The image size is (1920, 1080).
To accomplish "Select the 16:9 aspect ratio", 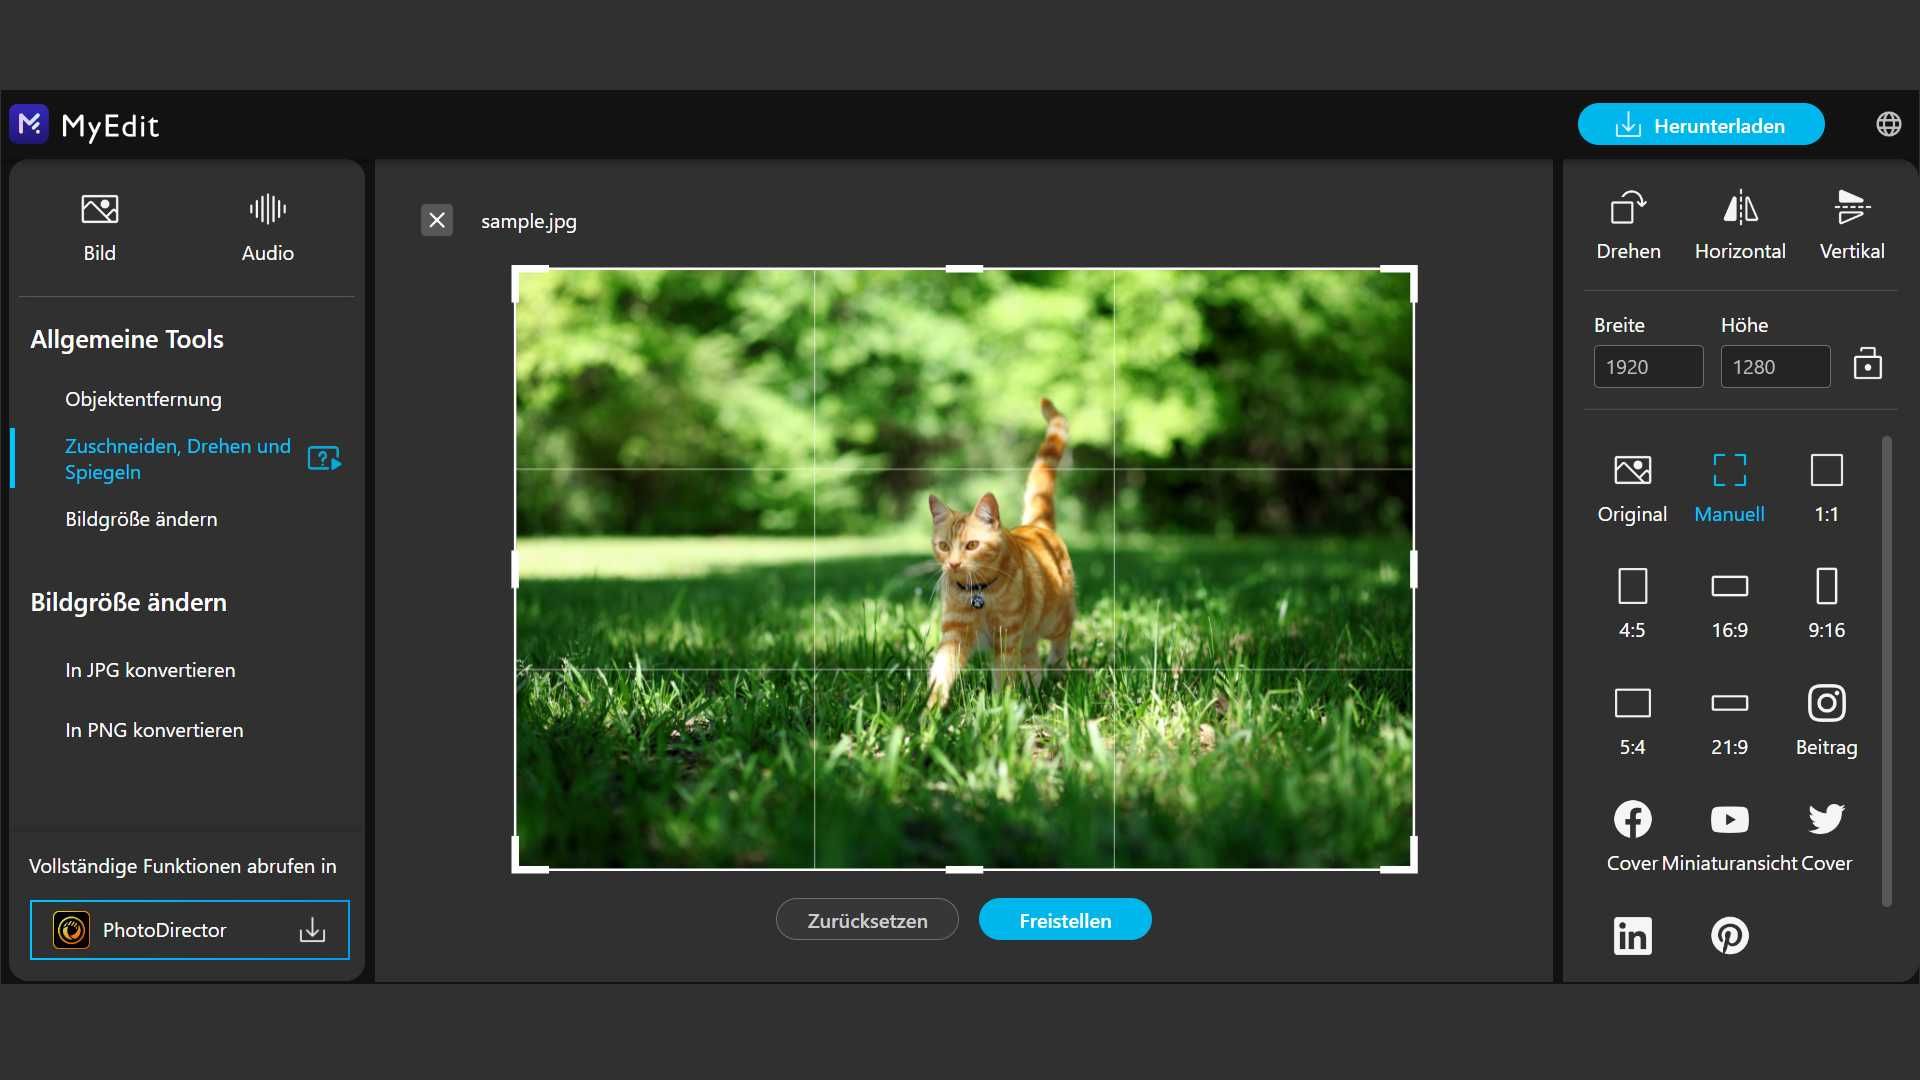I will click(1729, 587).
